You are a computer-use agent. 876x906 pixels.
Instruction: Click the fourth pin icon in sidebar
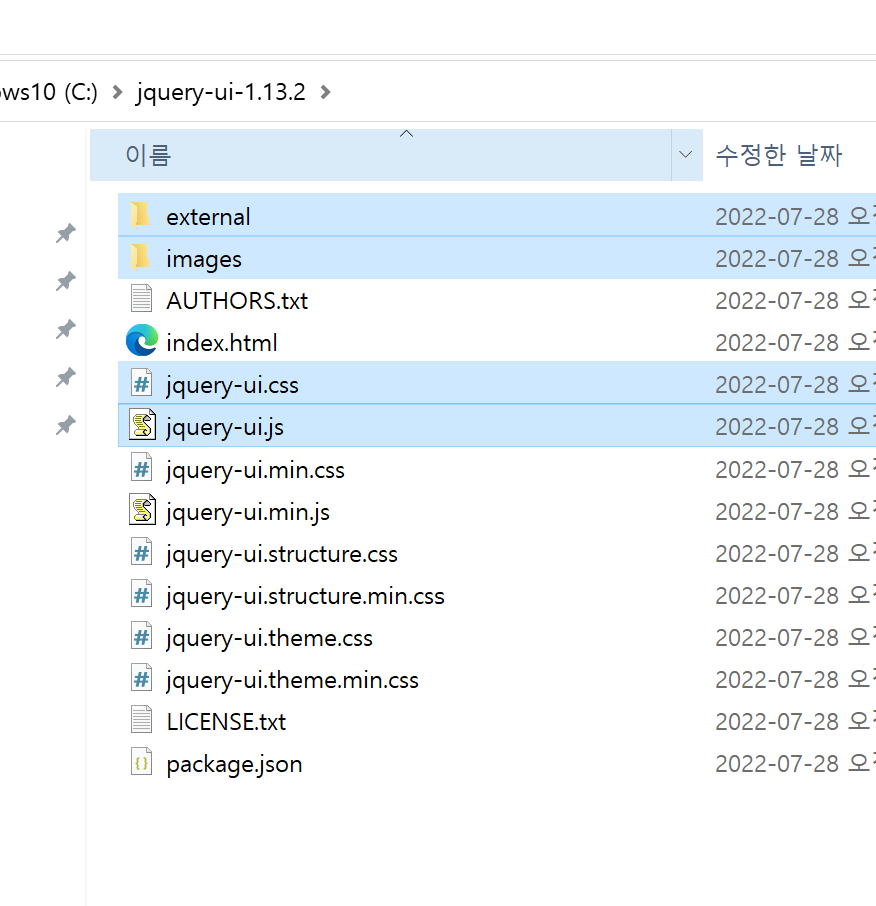click(x=66, y=377)
